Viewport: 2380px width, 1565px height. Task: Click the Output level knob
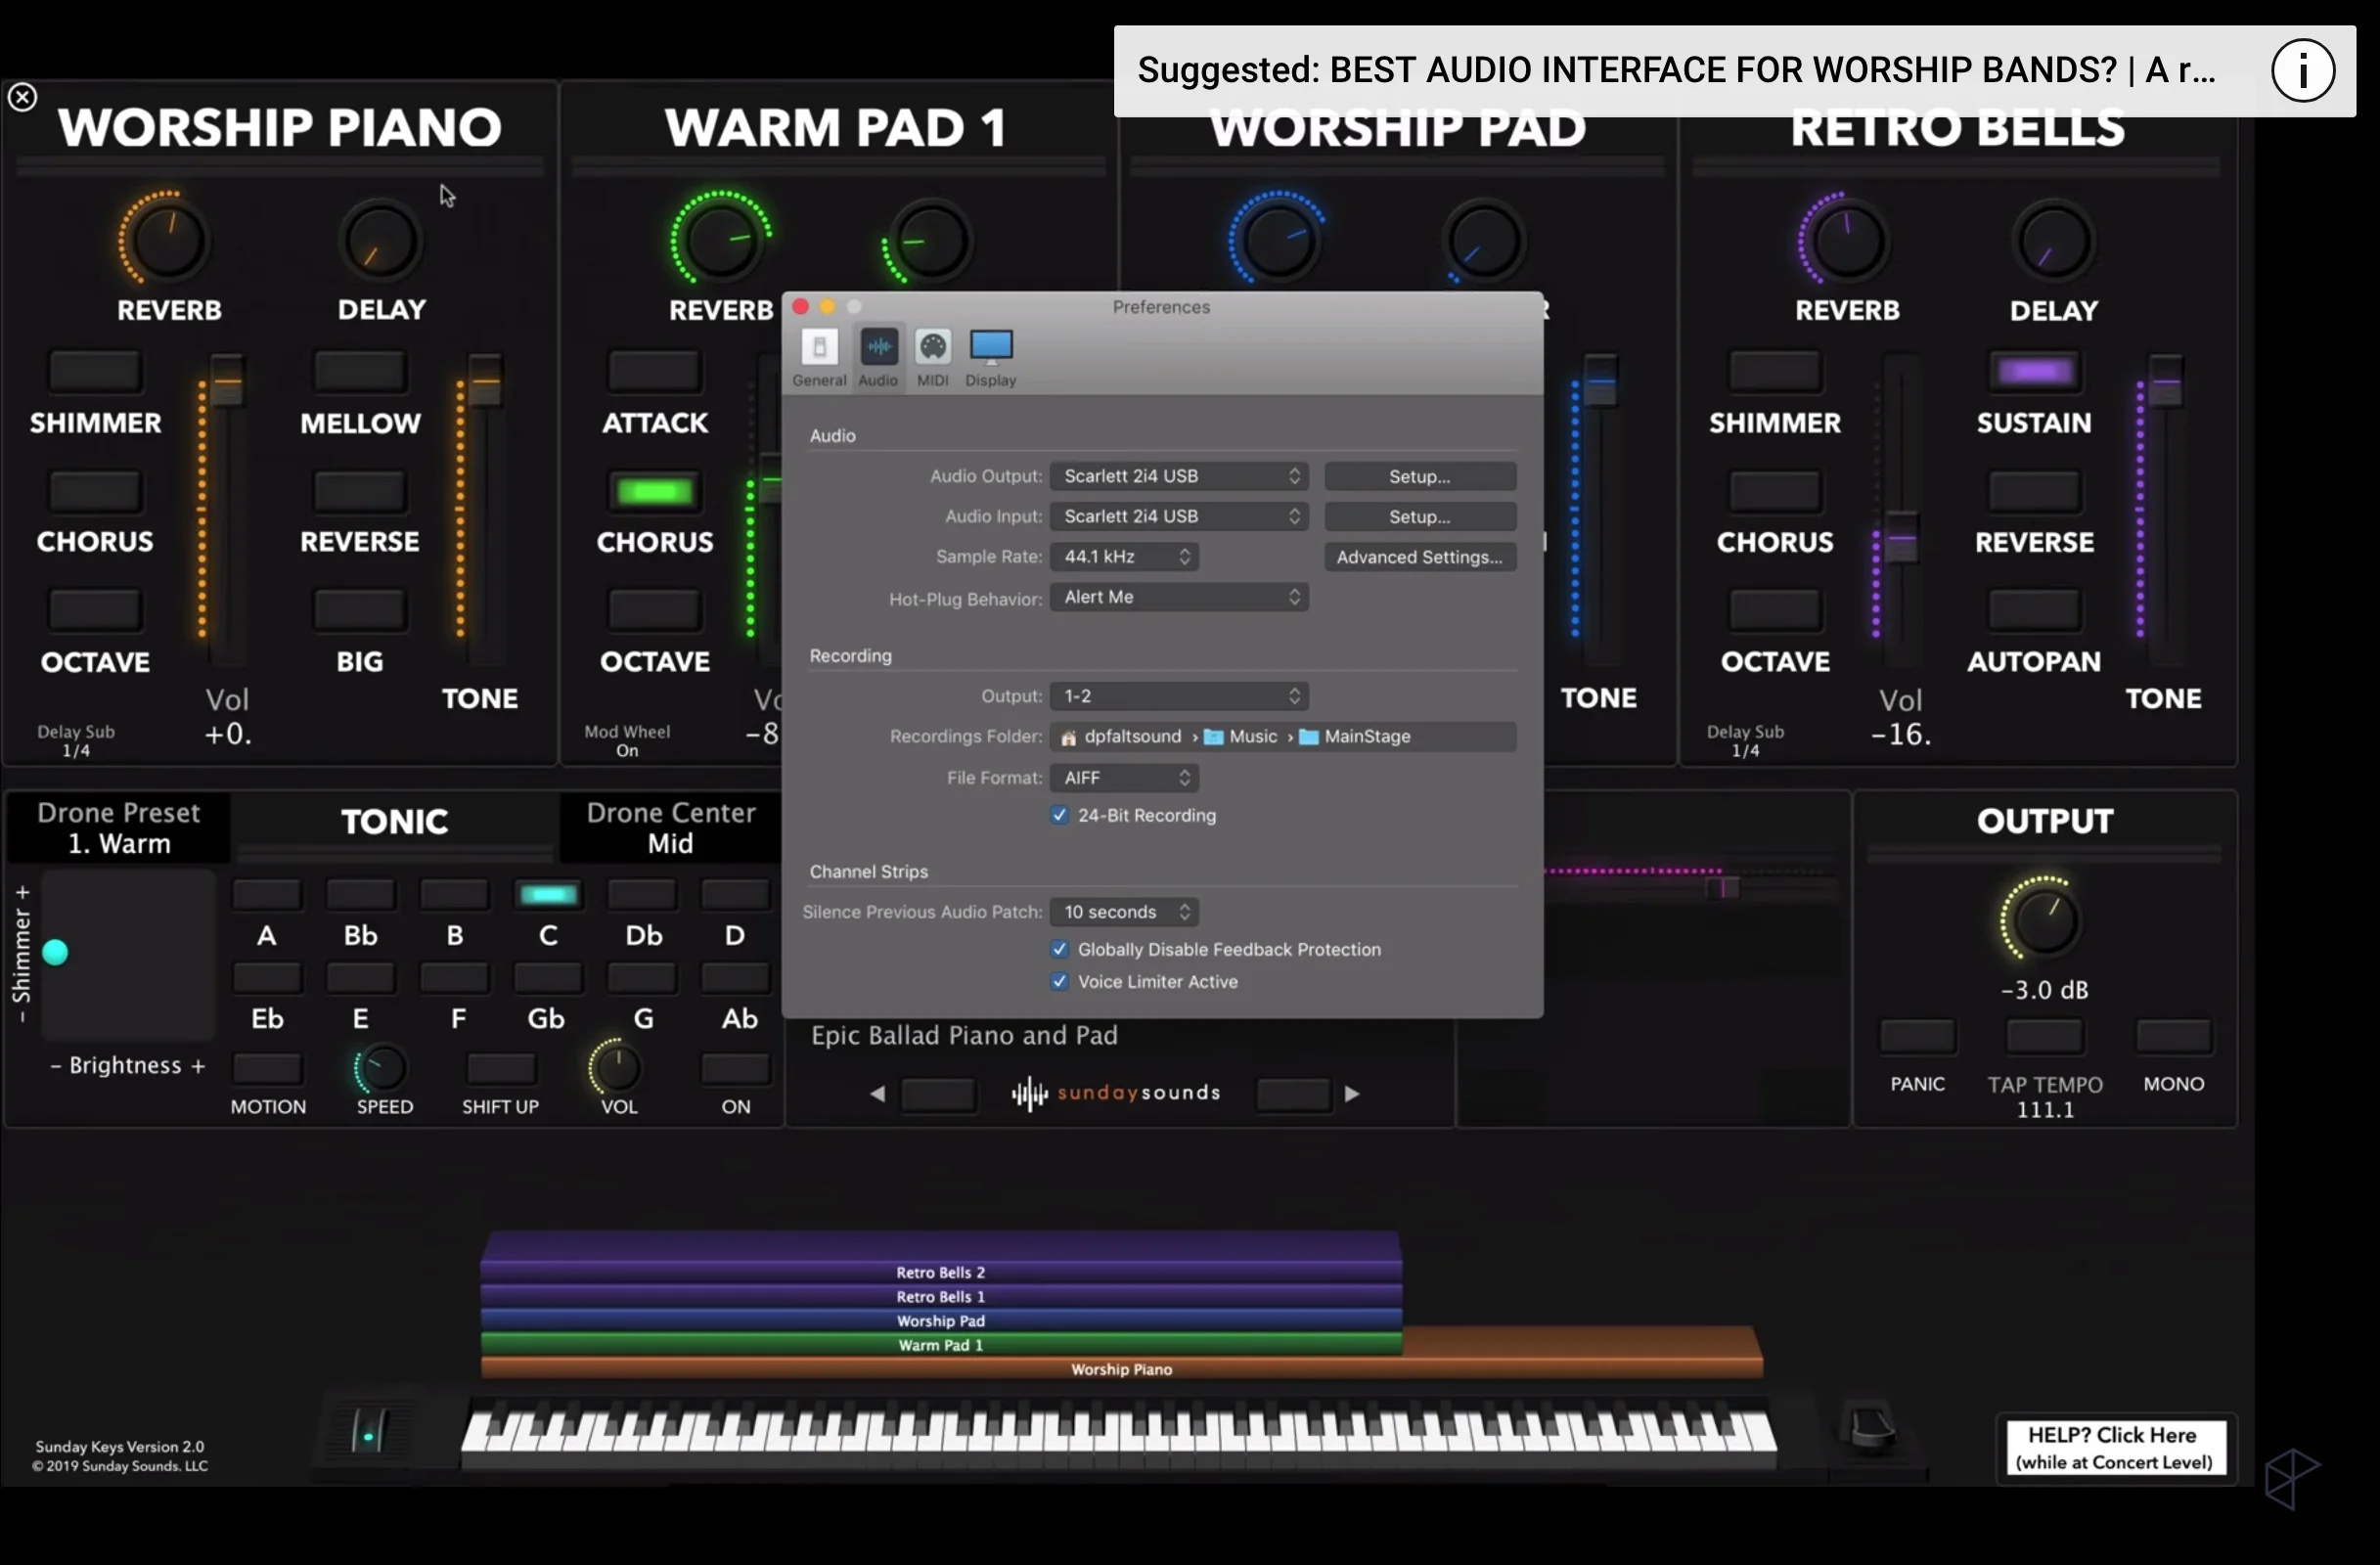[x=2042, y=919]
